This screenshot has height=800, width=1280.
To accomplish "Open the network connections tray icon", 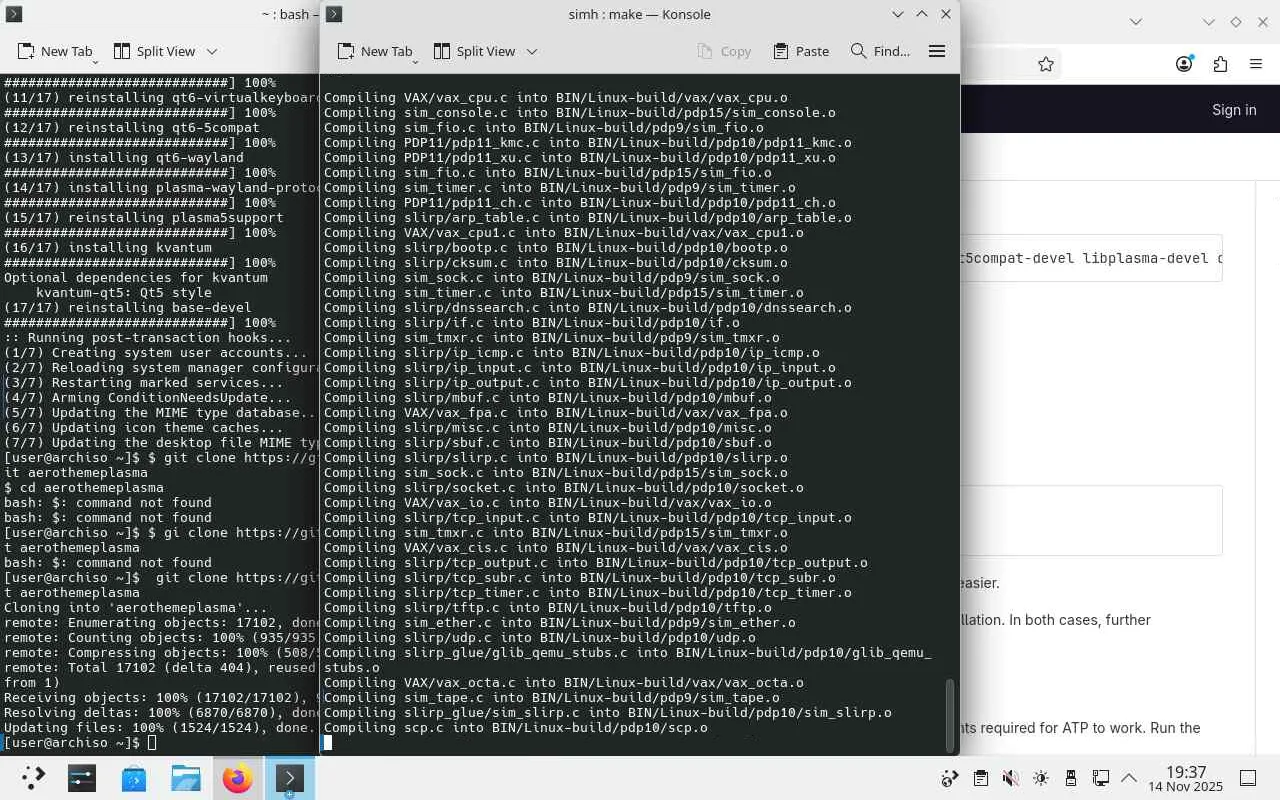I will coord(1100,778).
